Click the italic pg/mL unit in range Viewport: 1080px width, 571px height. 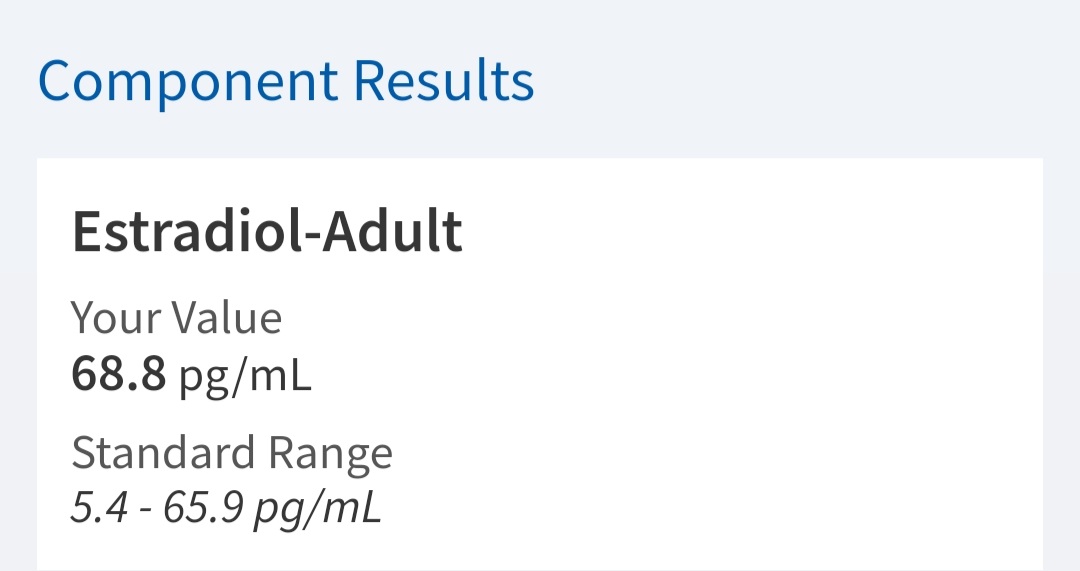click(x=317, y=509)
